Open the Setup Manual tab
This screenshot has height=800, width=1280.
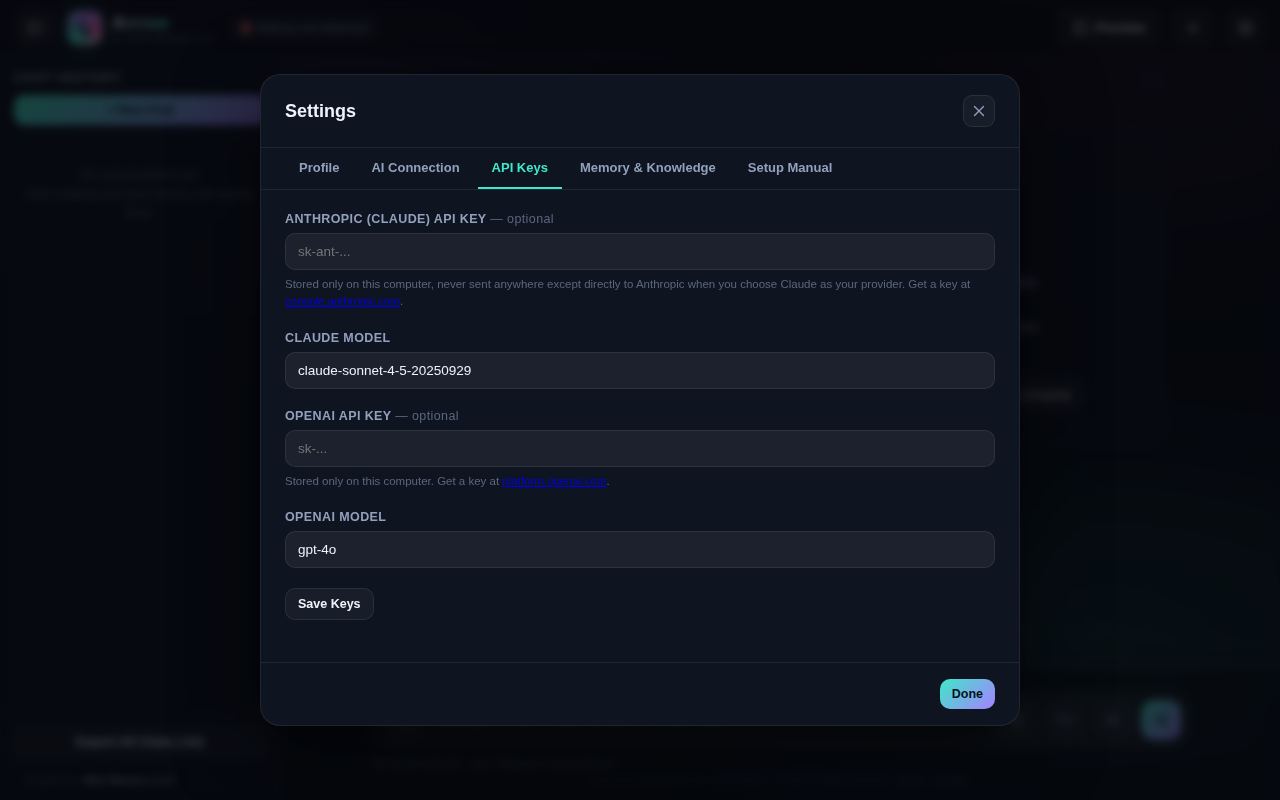click(790, 168)
